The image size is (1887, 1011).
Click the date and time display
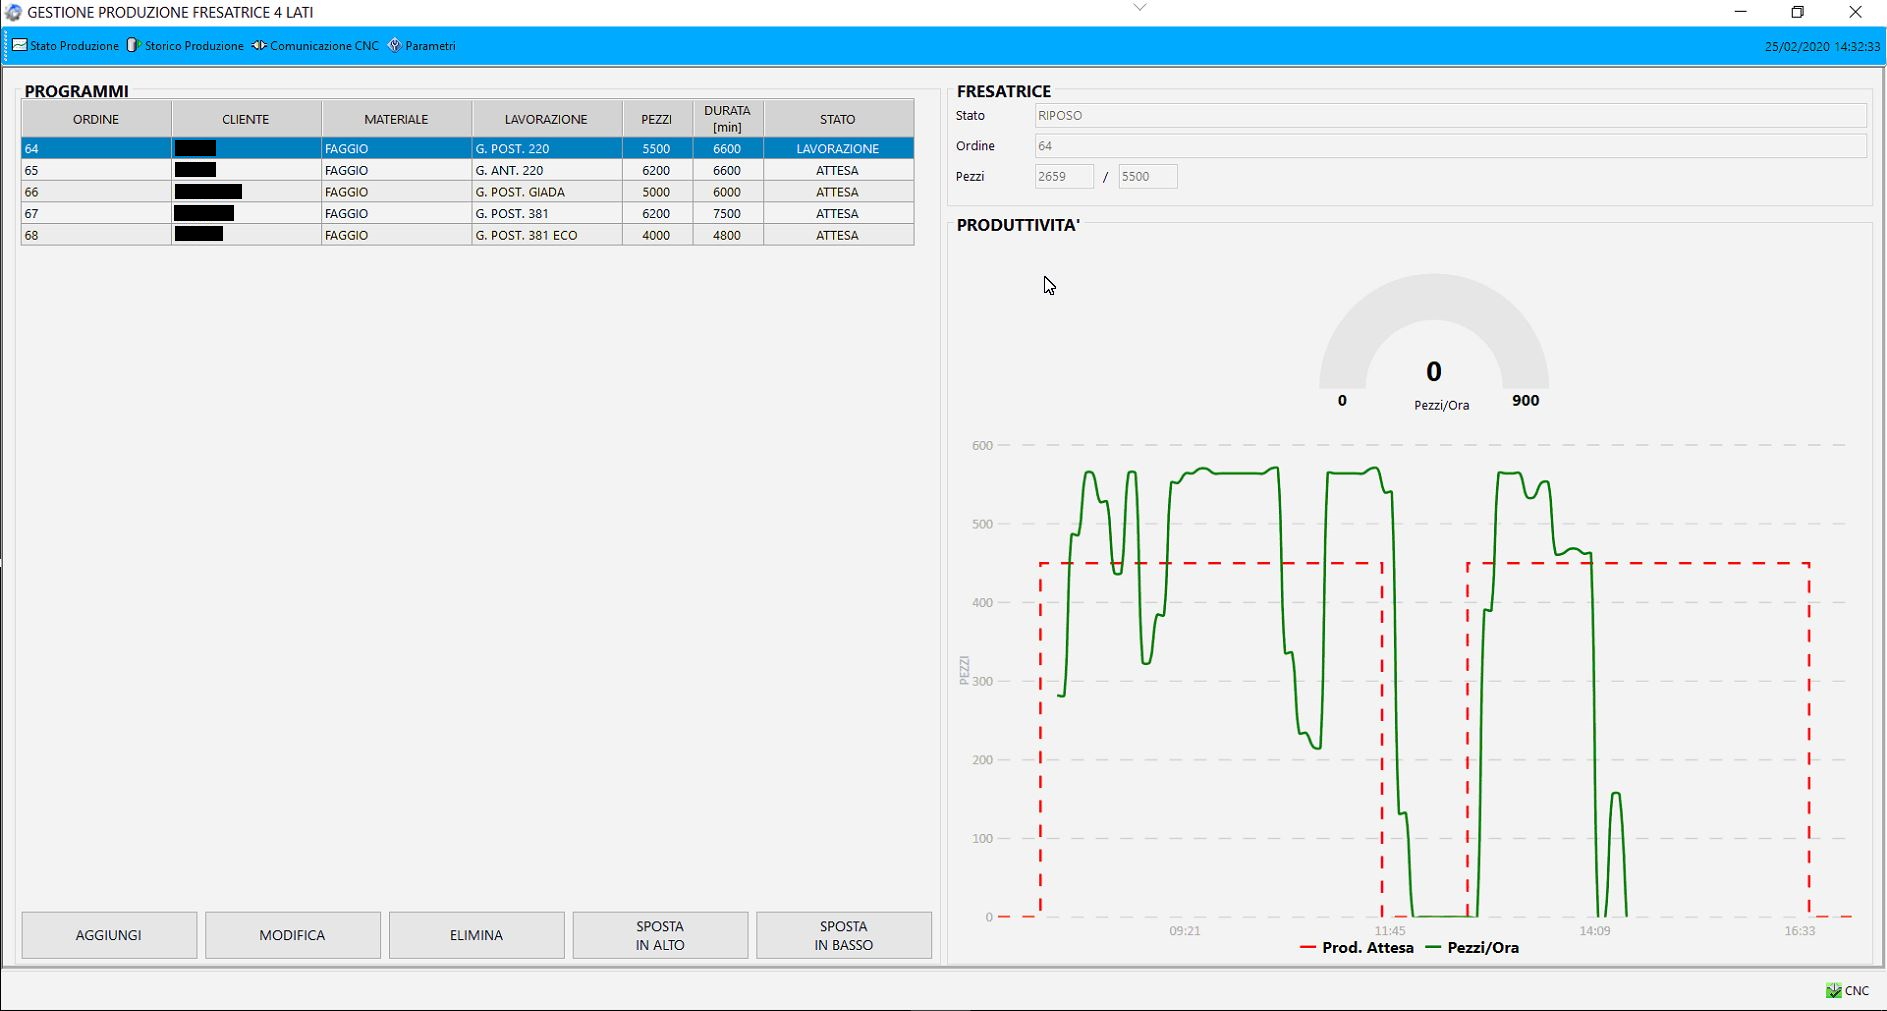(1822, 47)
